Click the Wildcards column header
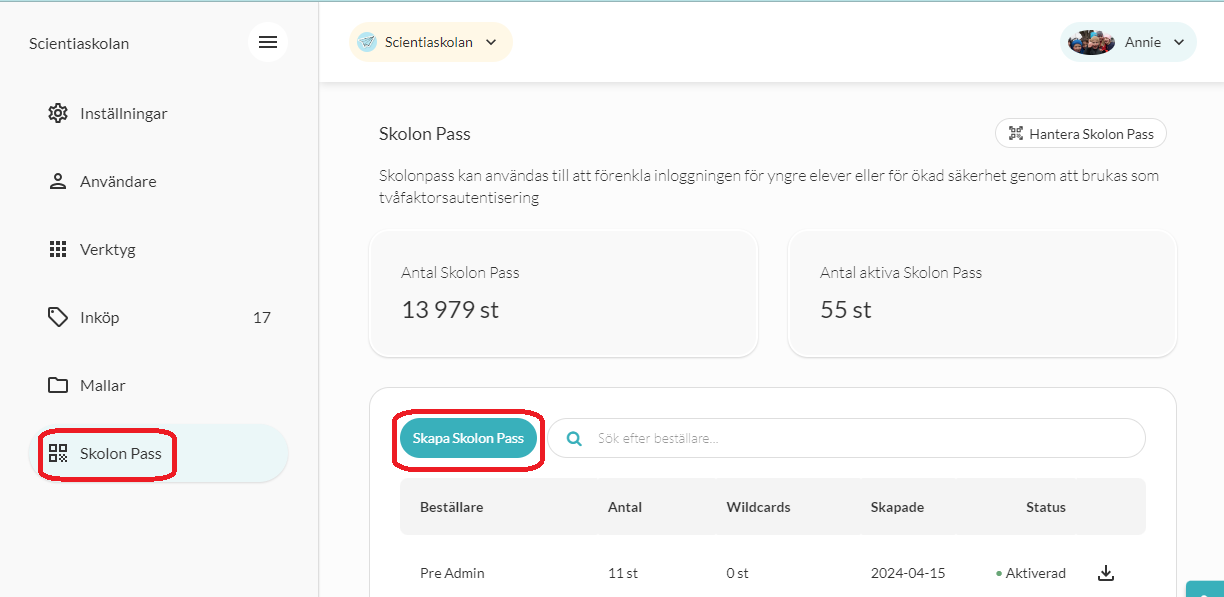The image size is (1224, 597). tap(758, 507)
